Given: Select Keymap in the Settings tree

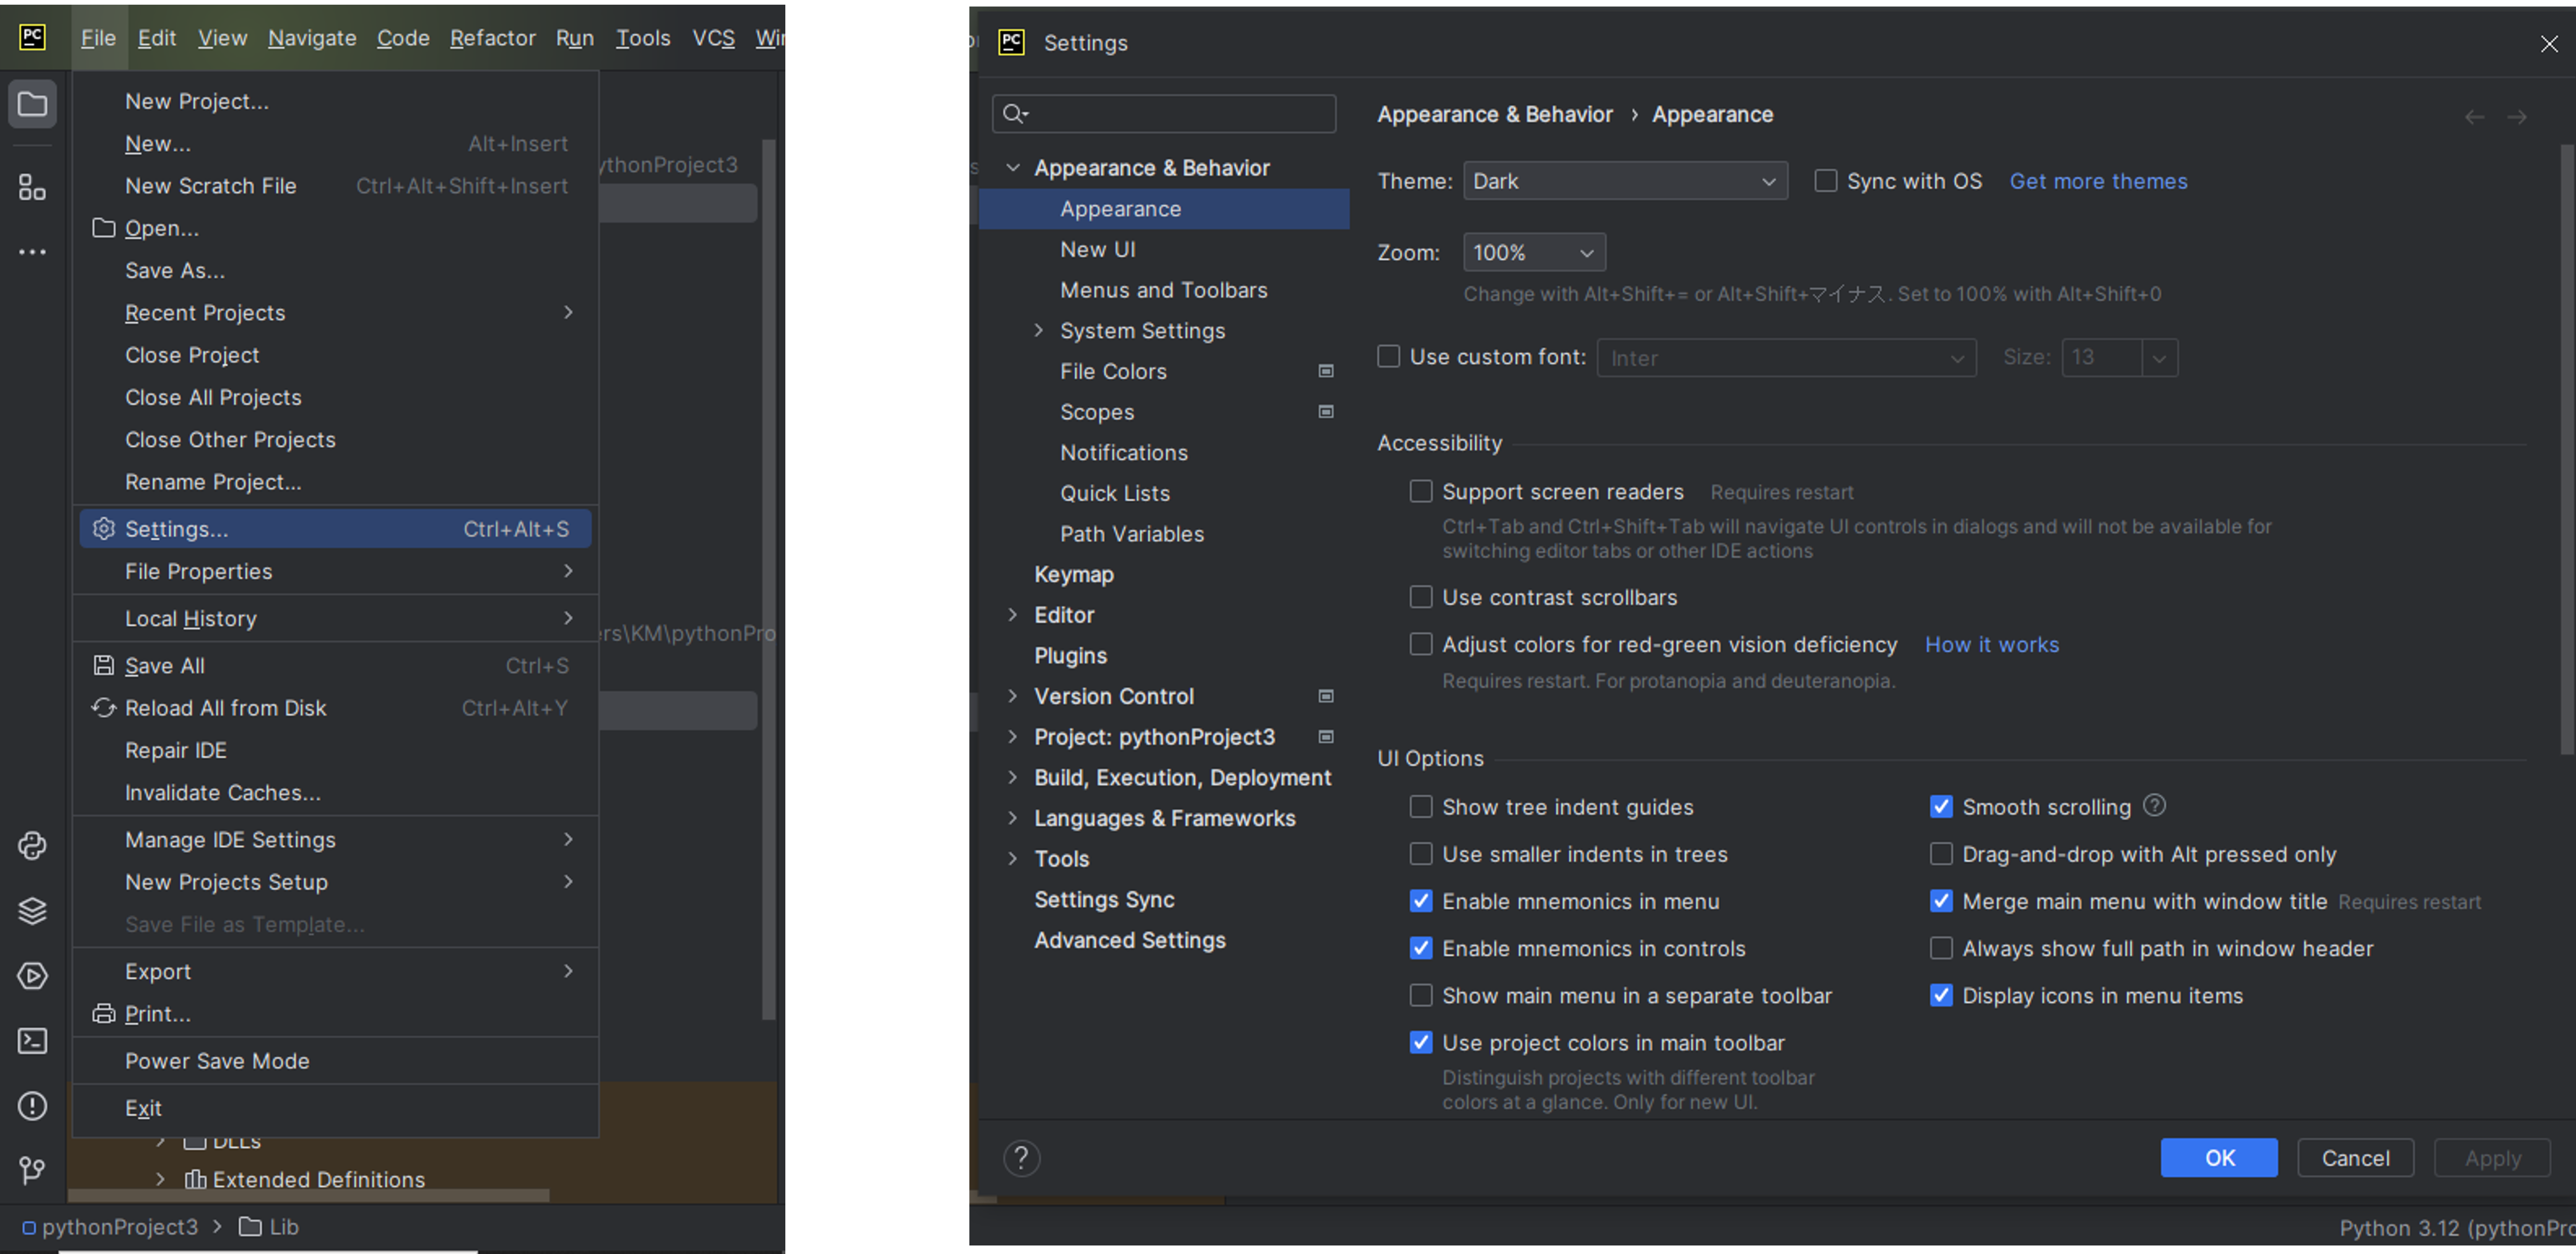Looking at the screenshot, I should (1073, 574).
